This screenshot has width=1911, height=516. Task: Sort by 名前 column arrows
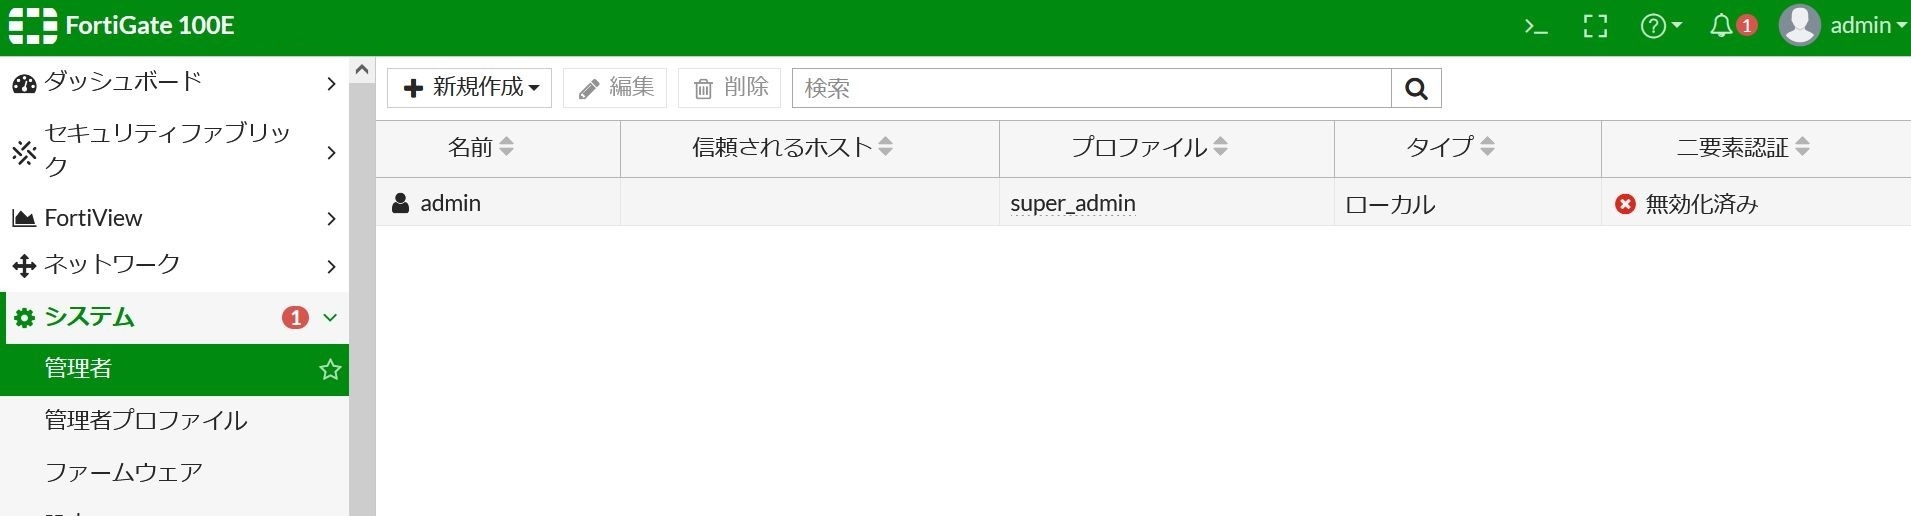(507, 147)
